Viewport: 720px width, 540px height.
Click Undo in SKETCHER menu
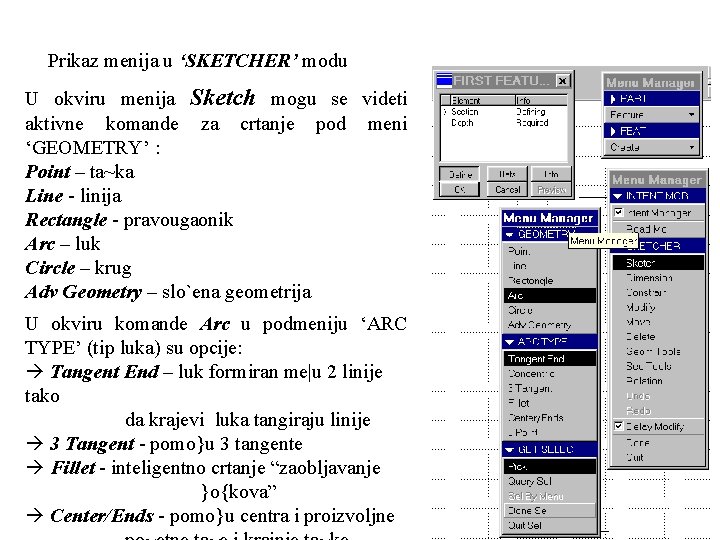coord(658,395)
